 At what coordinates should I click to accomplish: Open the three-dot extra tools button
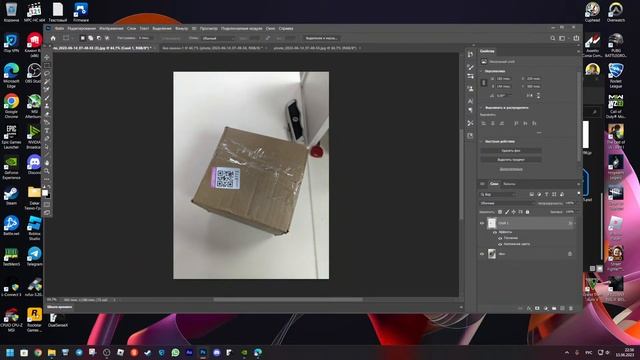point(47,179)
